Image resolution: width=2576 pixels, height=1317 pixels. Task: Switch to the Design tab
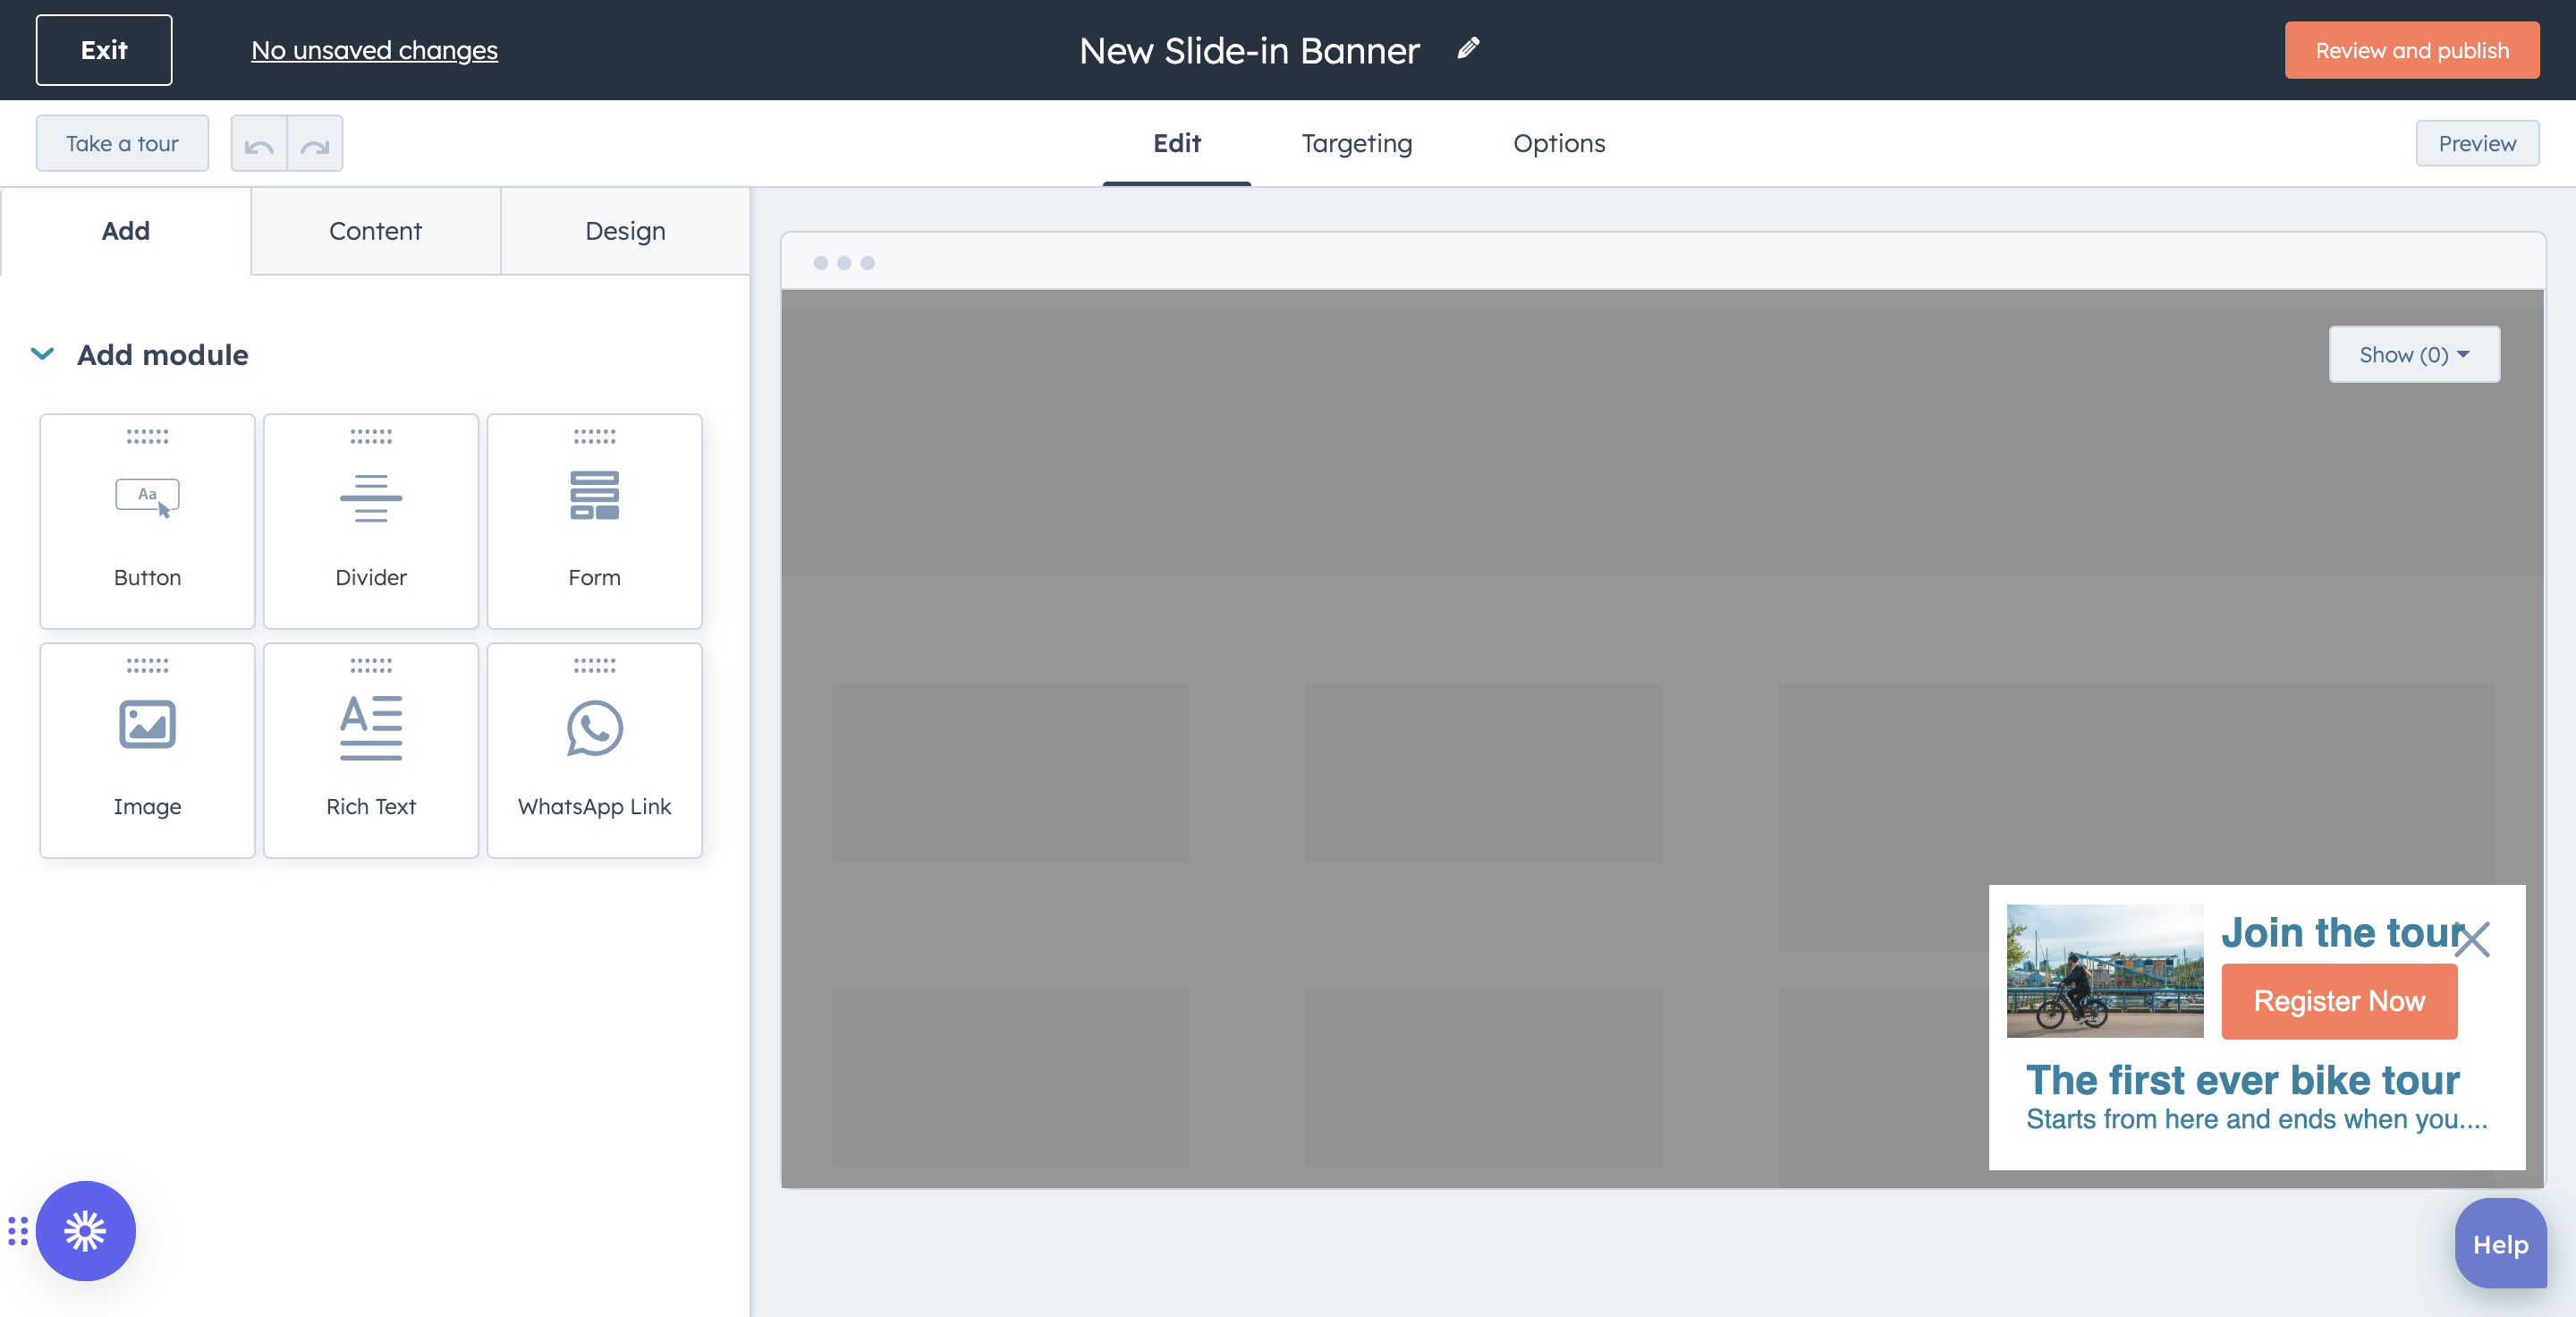coord(623,230)
